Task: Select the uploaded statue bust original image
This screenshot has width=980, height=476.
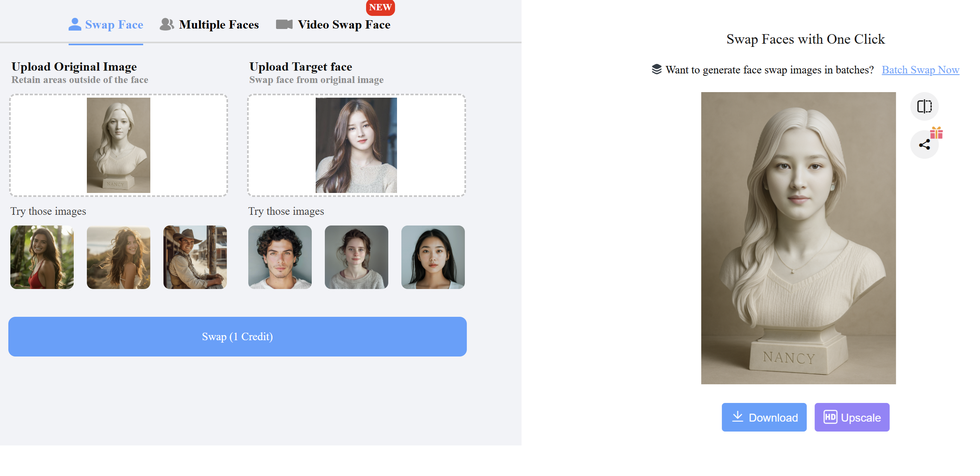Action: (118, 145)
